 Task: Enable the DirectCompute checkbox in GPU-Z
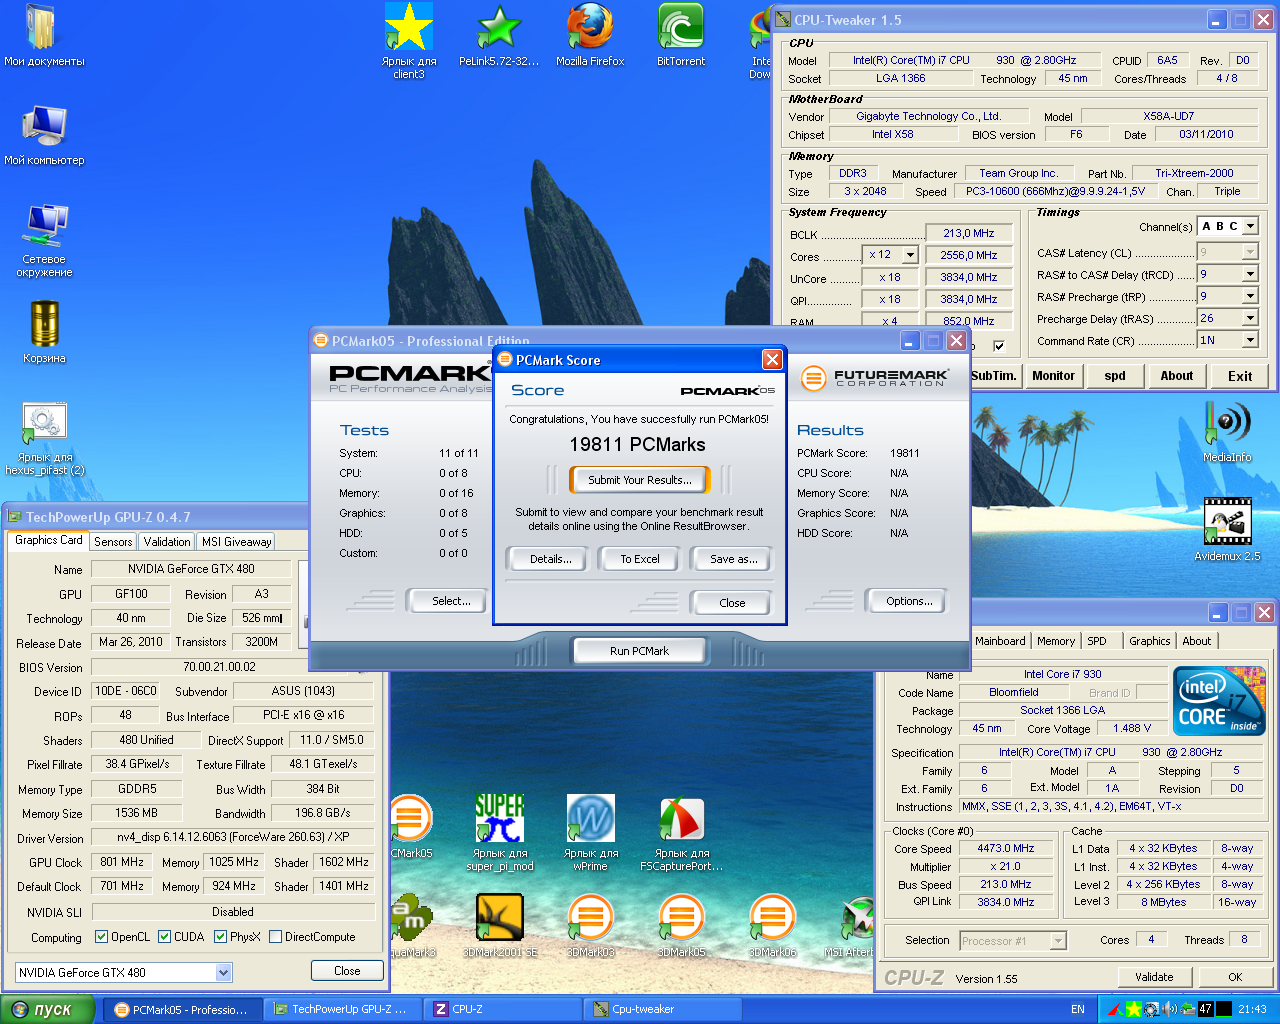[x=275, y=937]
